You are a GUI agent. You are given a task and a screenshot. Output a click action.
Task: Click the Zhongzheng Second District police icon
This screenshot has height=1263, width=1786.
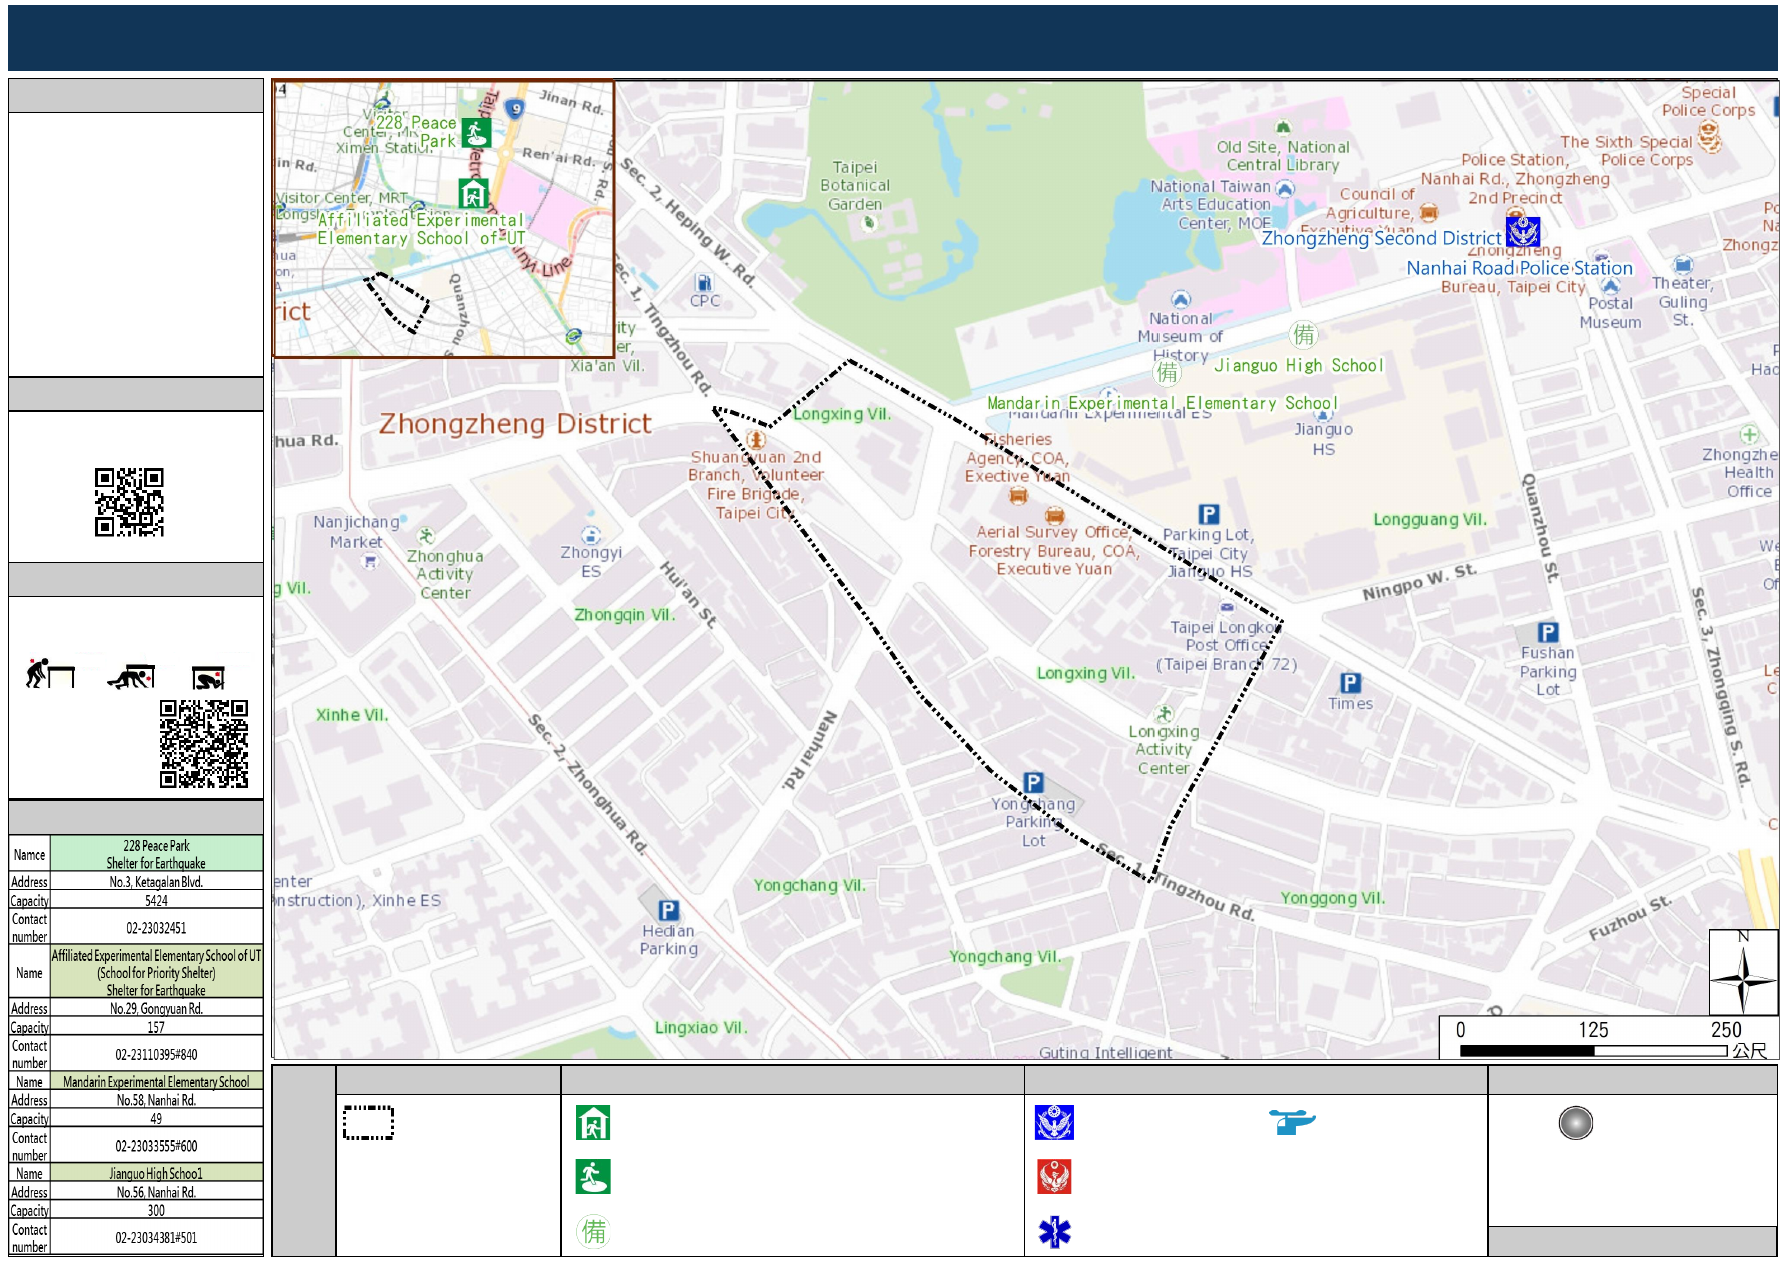(x=1523, y=232)
